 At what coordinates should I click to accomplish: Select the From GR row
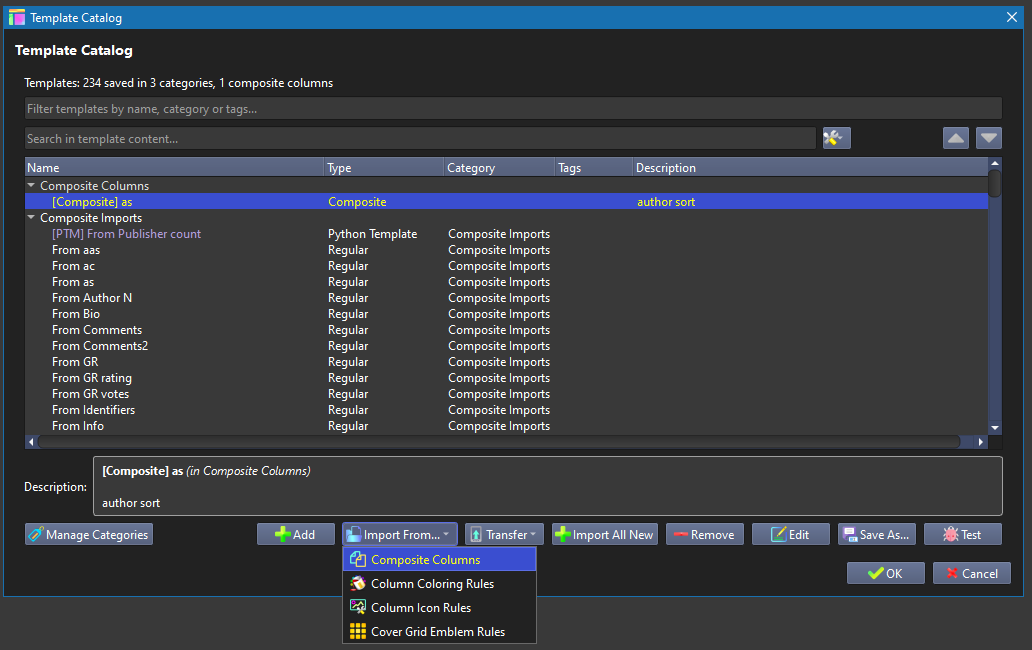(506, 362)
